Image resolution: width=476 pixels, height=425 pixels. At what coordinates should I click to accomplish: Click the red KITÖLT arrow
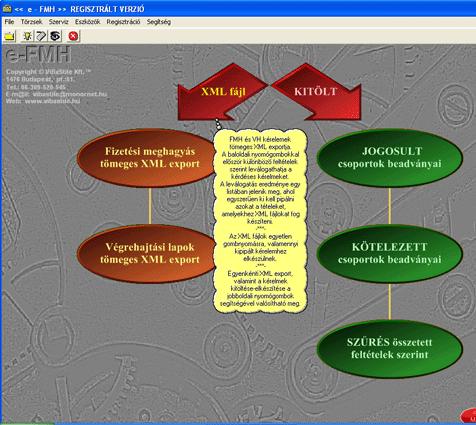click(316, 92)
